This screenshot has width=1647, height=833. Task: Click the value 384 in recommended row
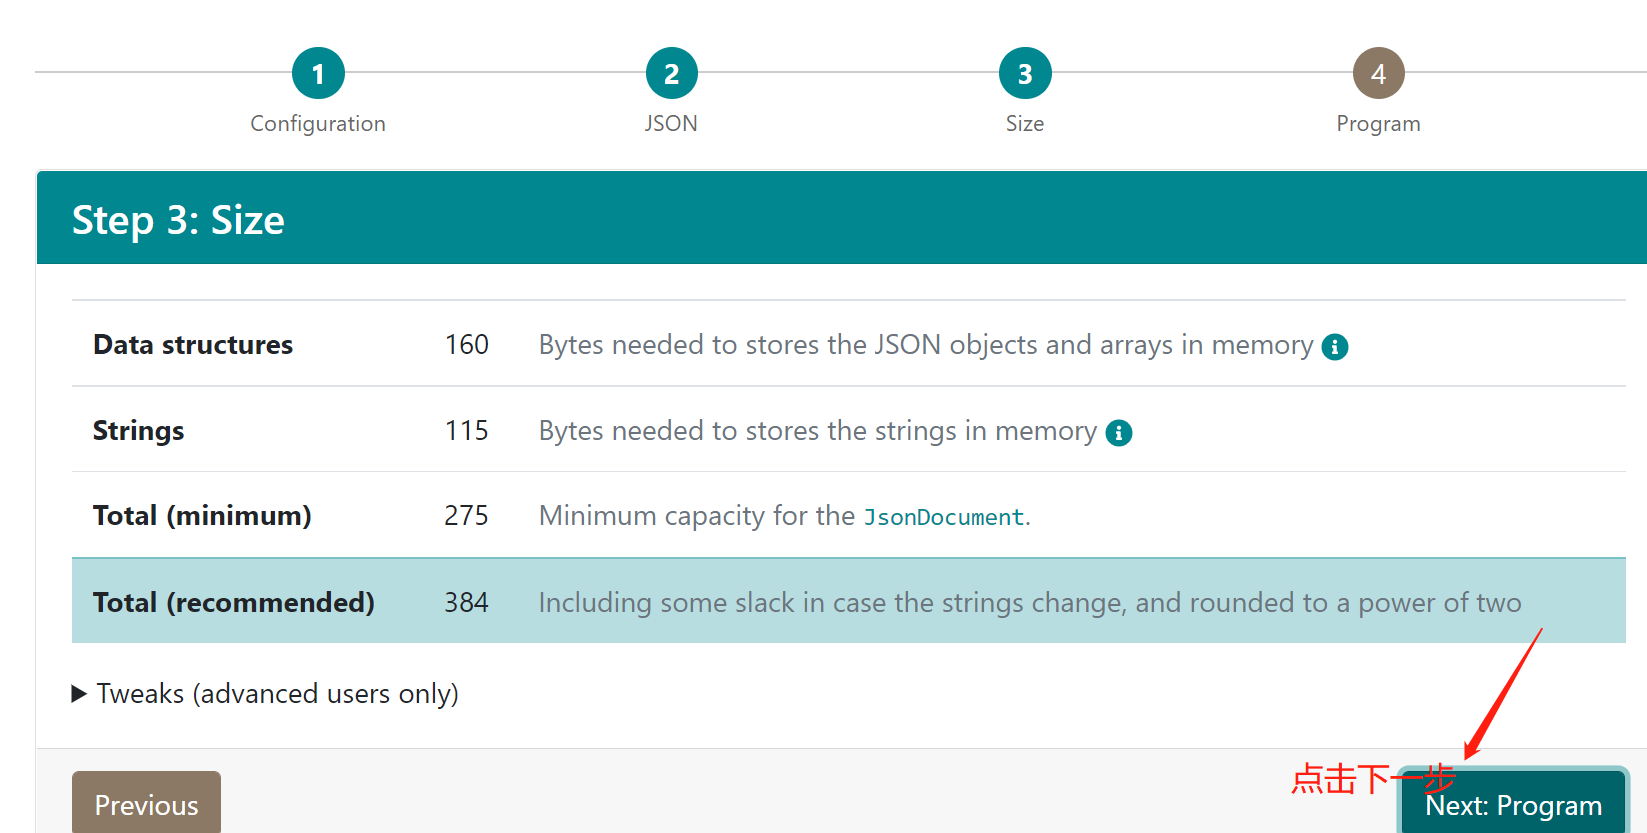coord(467,603)
